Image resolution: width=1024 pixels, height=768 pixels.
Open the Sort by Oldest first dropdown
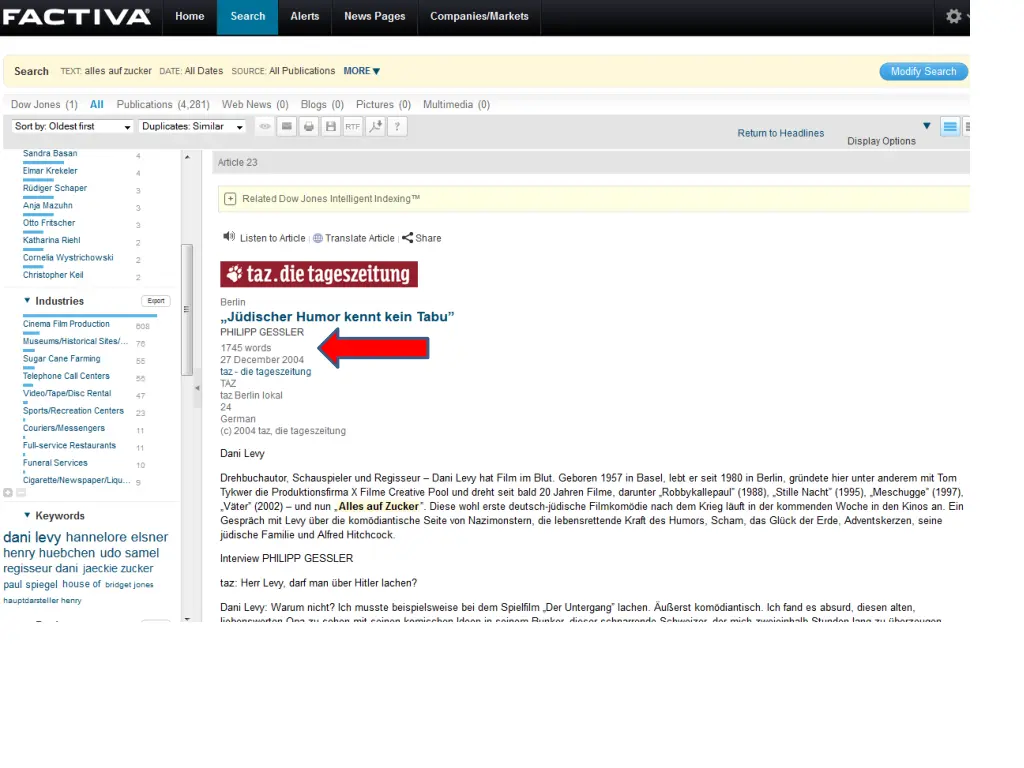[72, 126]
